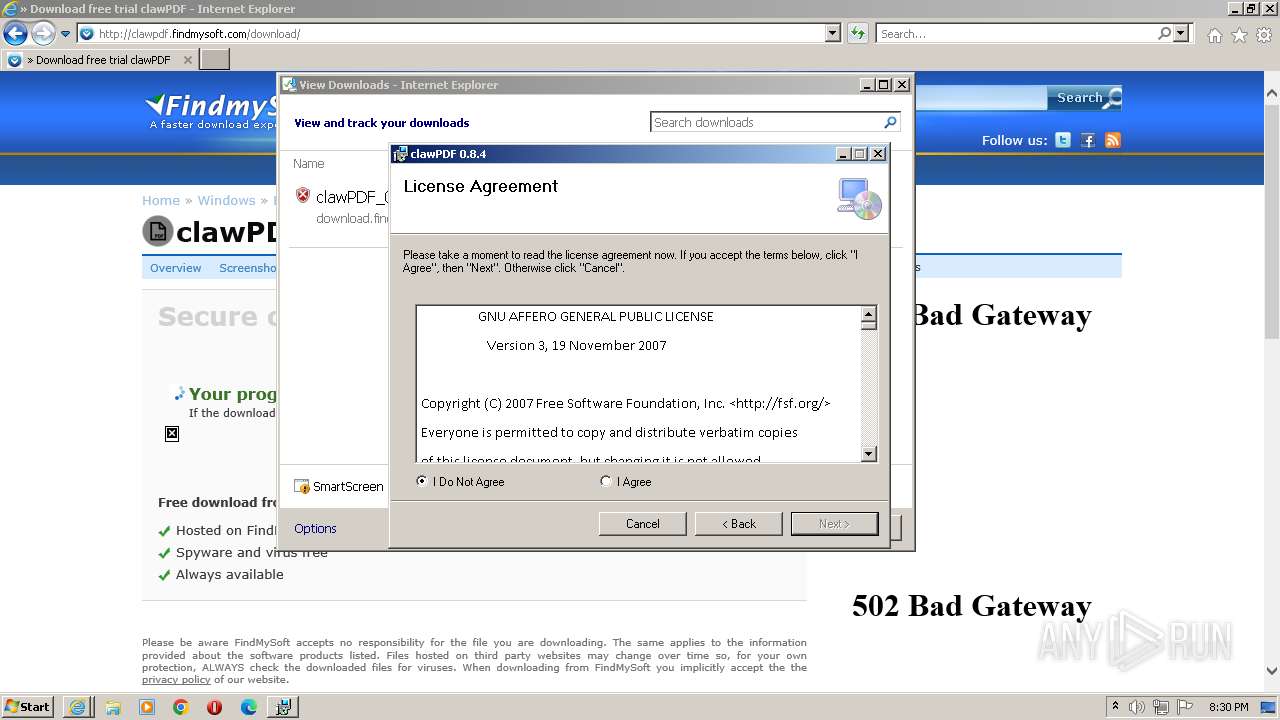
Task: Switch to the Overview page tab
Action: [176, 268]
